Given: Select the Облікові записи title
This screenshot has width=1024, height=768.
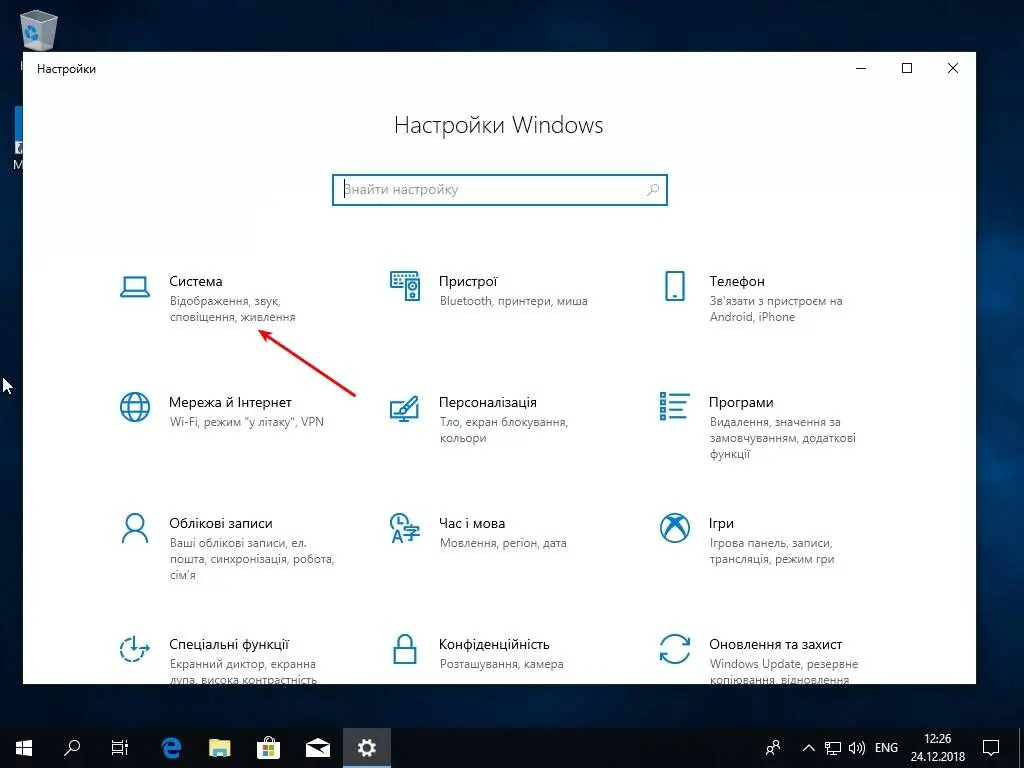Looking at the screenshot, I should 221,523.
